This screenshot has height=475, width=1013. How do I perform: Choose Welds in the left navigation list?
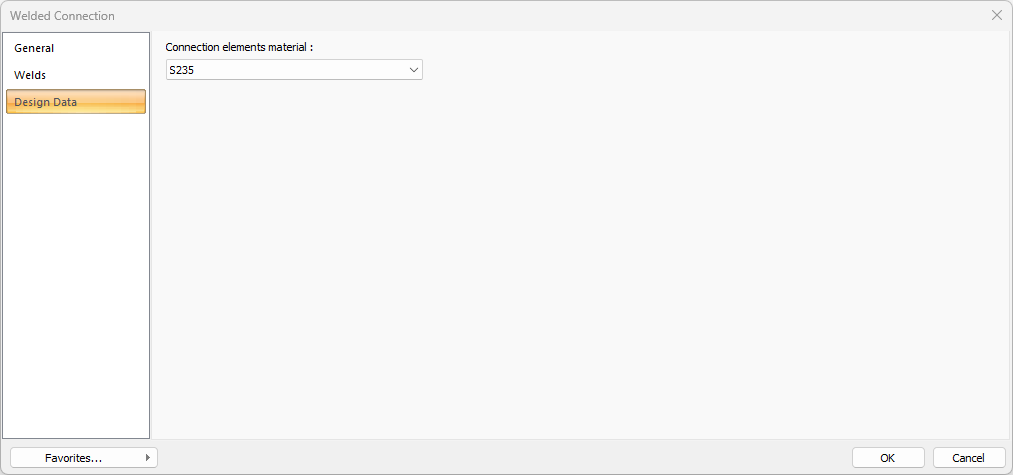(x=30, y=75)
